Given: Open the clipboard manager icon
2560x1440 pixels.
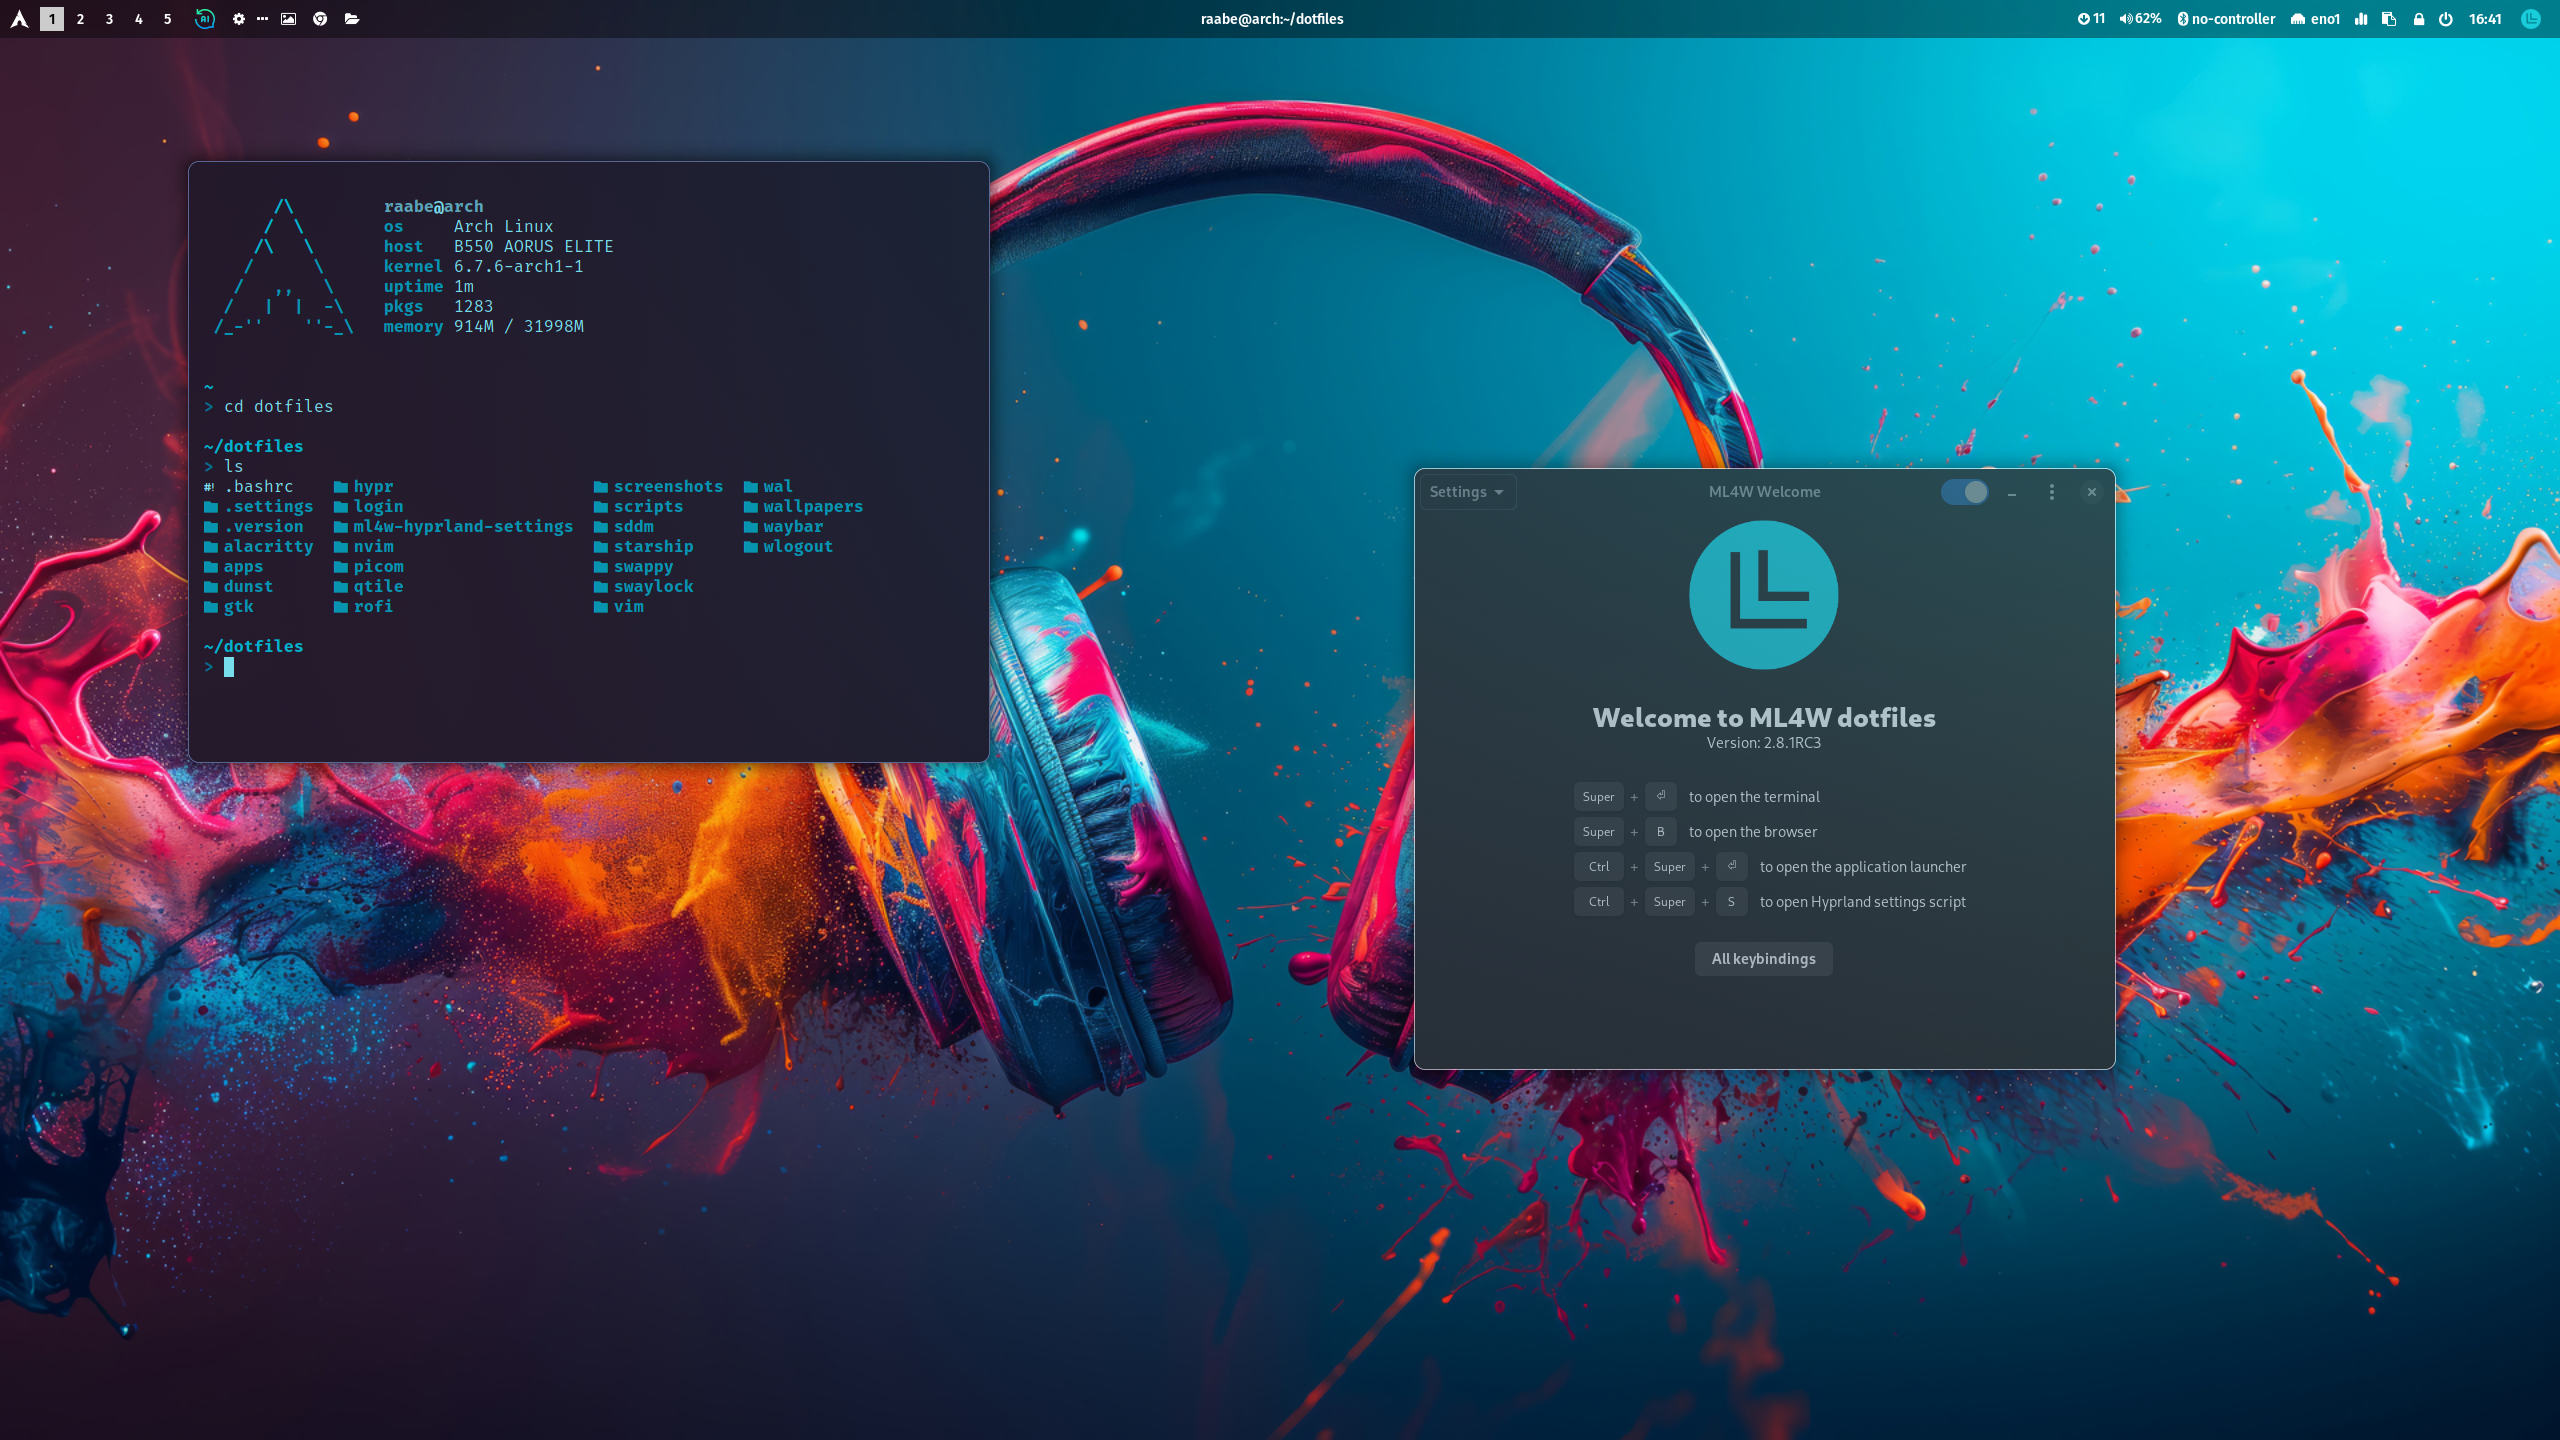Looking at the screenshot, I should (x=2389, y=19).
